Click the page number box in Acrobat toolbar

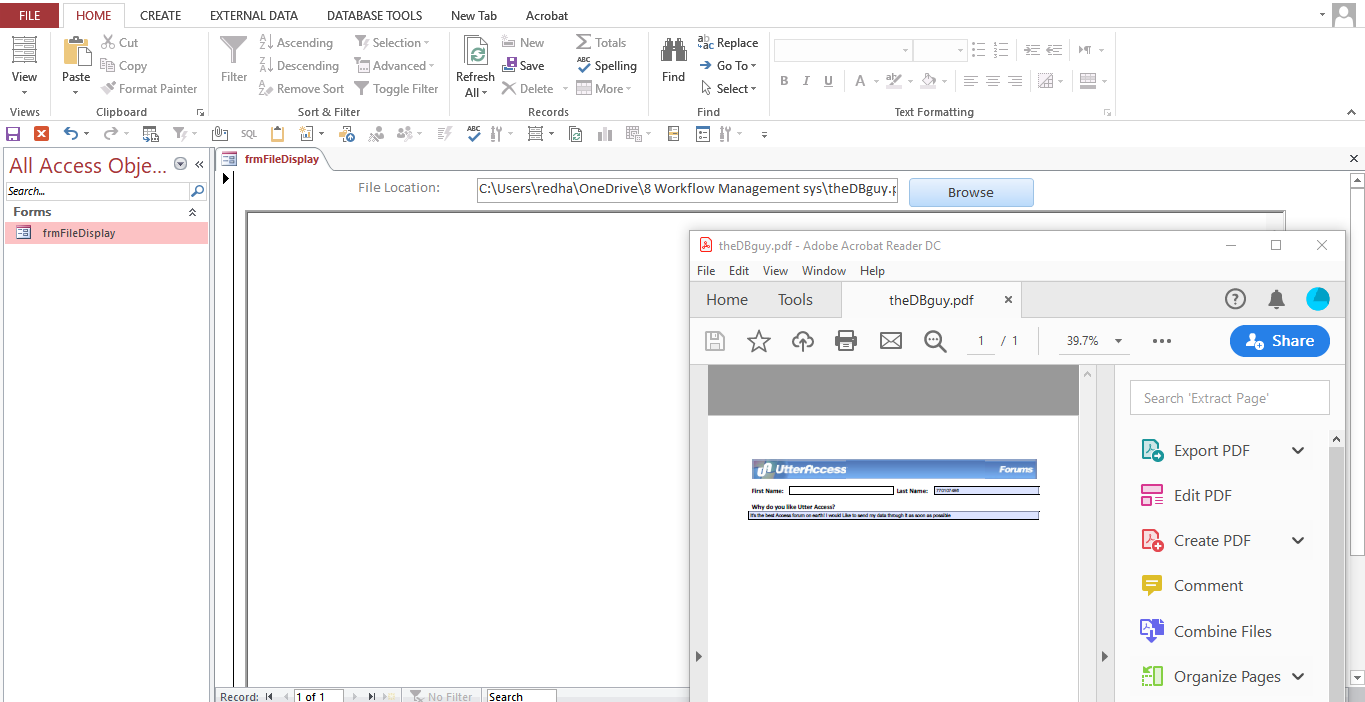click(x=981, y=341)
